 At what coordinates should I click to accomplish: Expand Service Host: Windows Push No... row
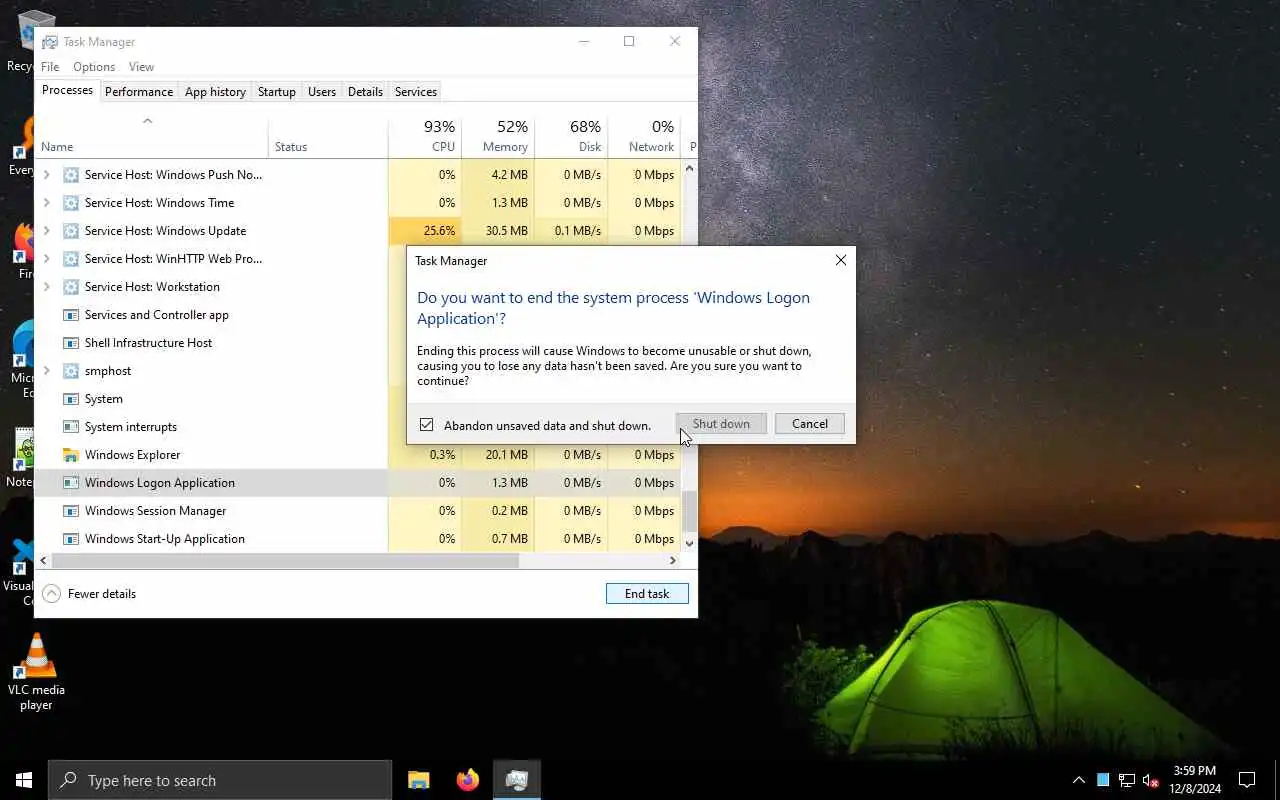click(46, 175)
